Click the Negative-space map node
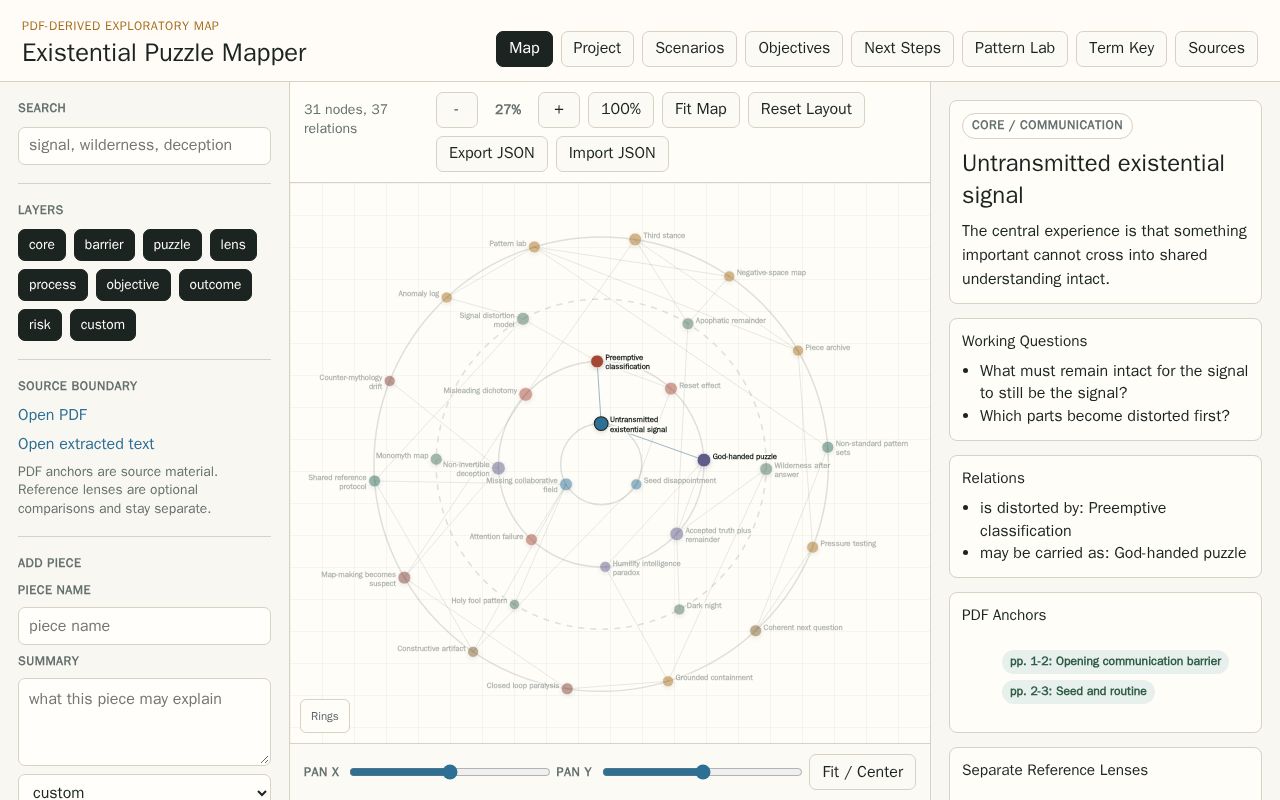 tap(729, 276)
